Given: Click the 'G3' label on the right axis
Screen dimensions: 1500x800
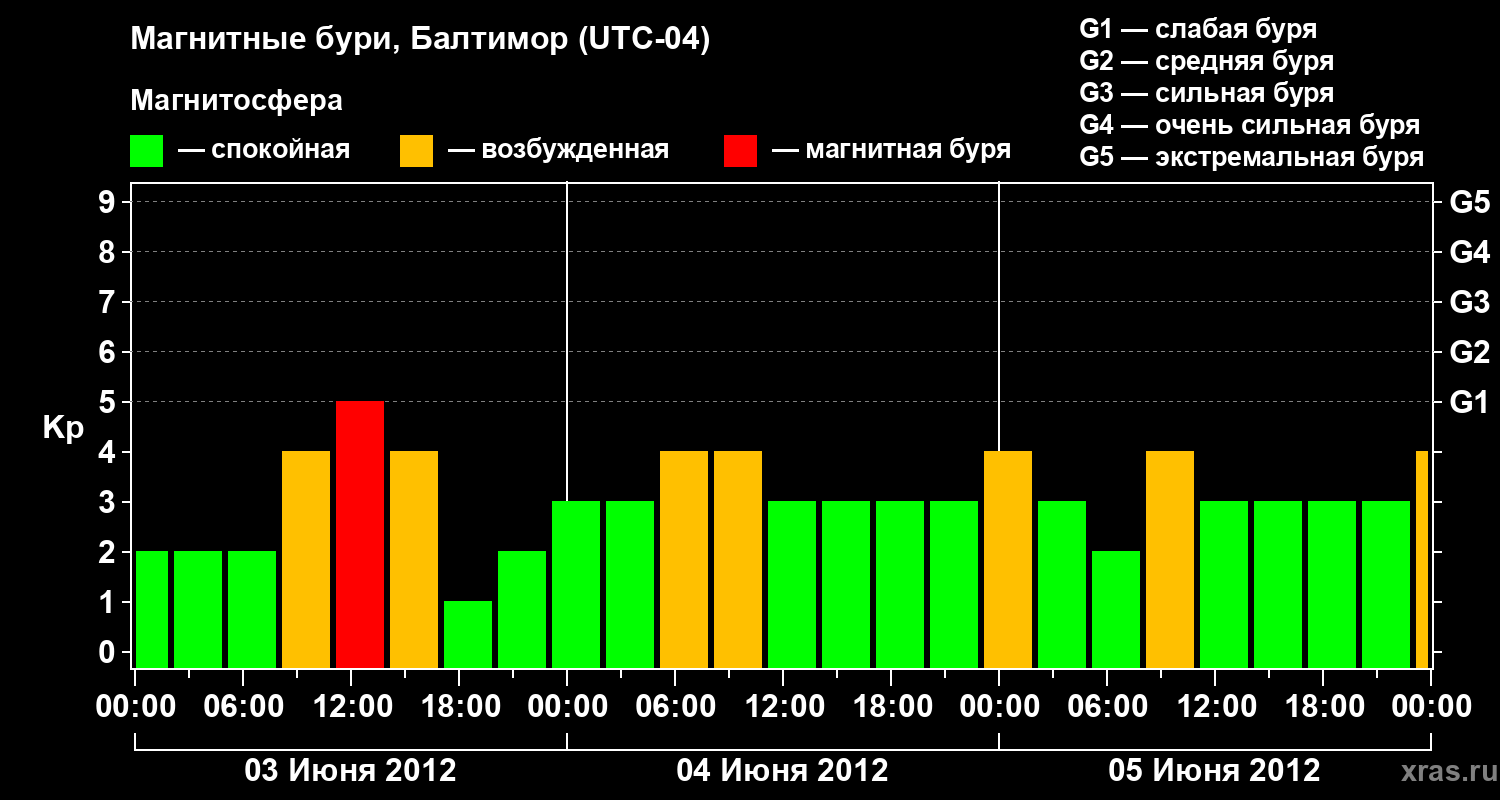Looking at the screenshot, I should click(x=1469, y=302).
